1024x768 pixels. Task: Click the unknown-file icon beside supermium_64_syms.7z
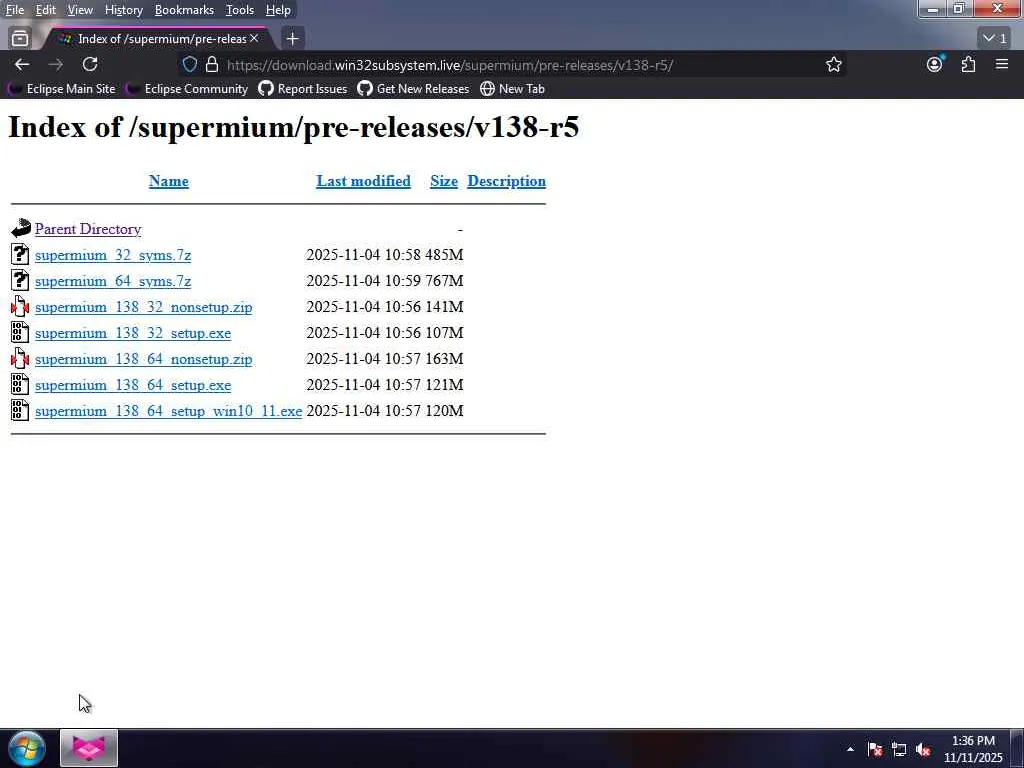click(x=20, y=280)
